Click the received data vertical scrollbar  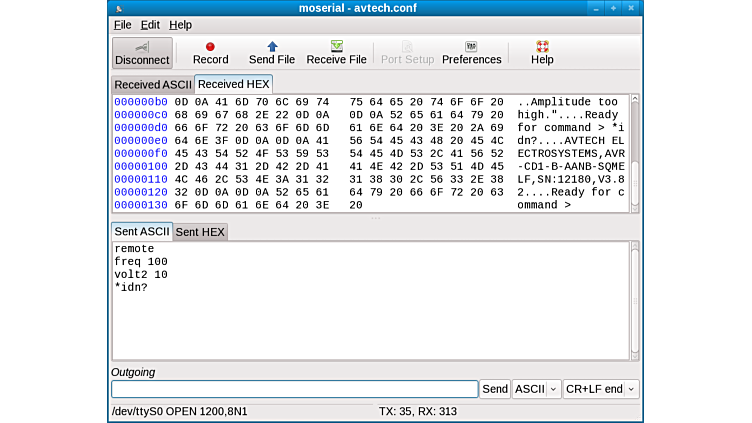point(634,150)
